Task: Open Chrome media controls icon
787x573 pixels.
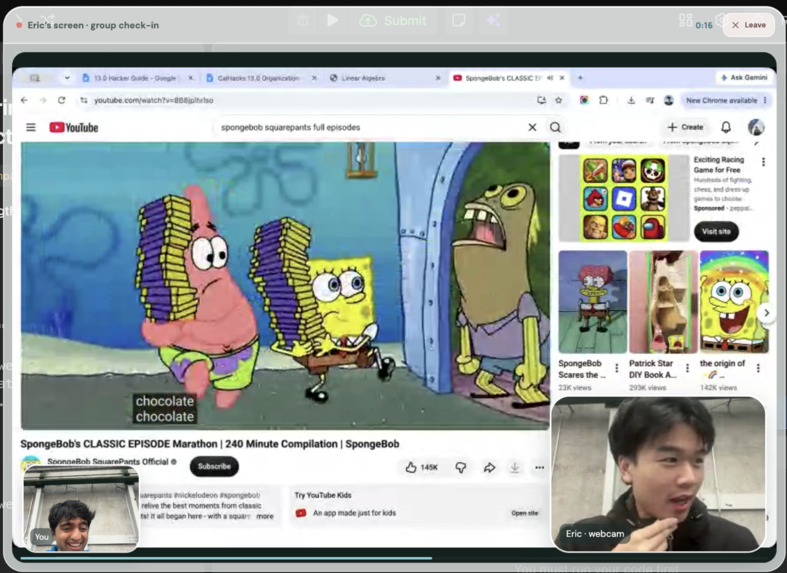Action: 650,100
